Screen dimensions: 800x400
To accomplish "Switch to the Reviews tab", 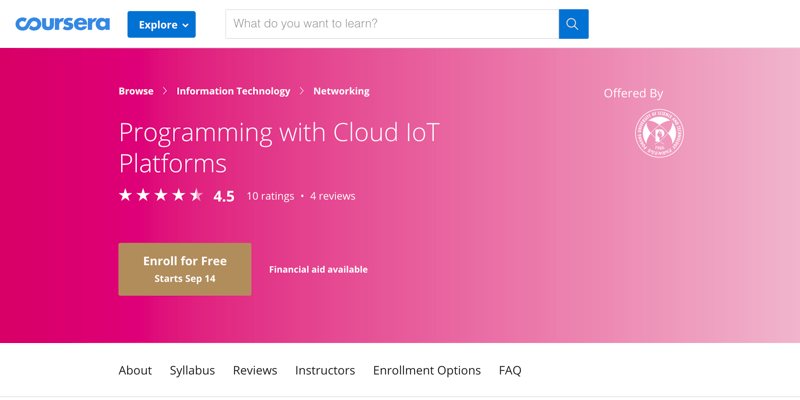I will (255, 370).
